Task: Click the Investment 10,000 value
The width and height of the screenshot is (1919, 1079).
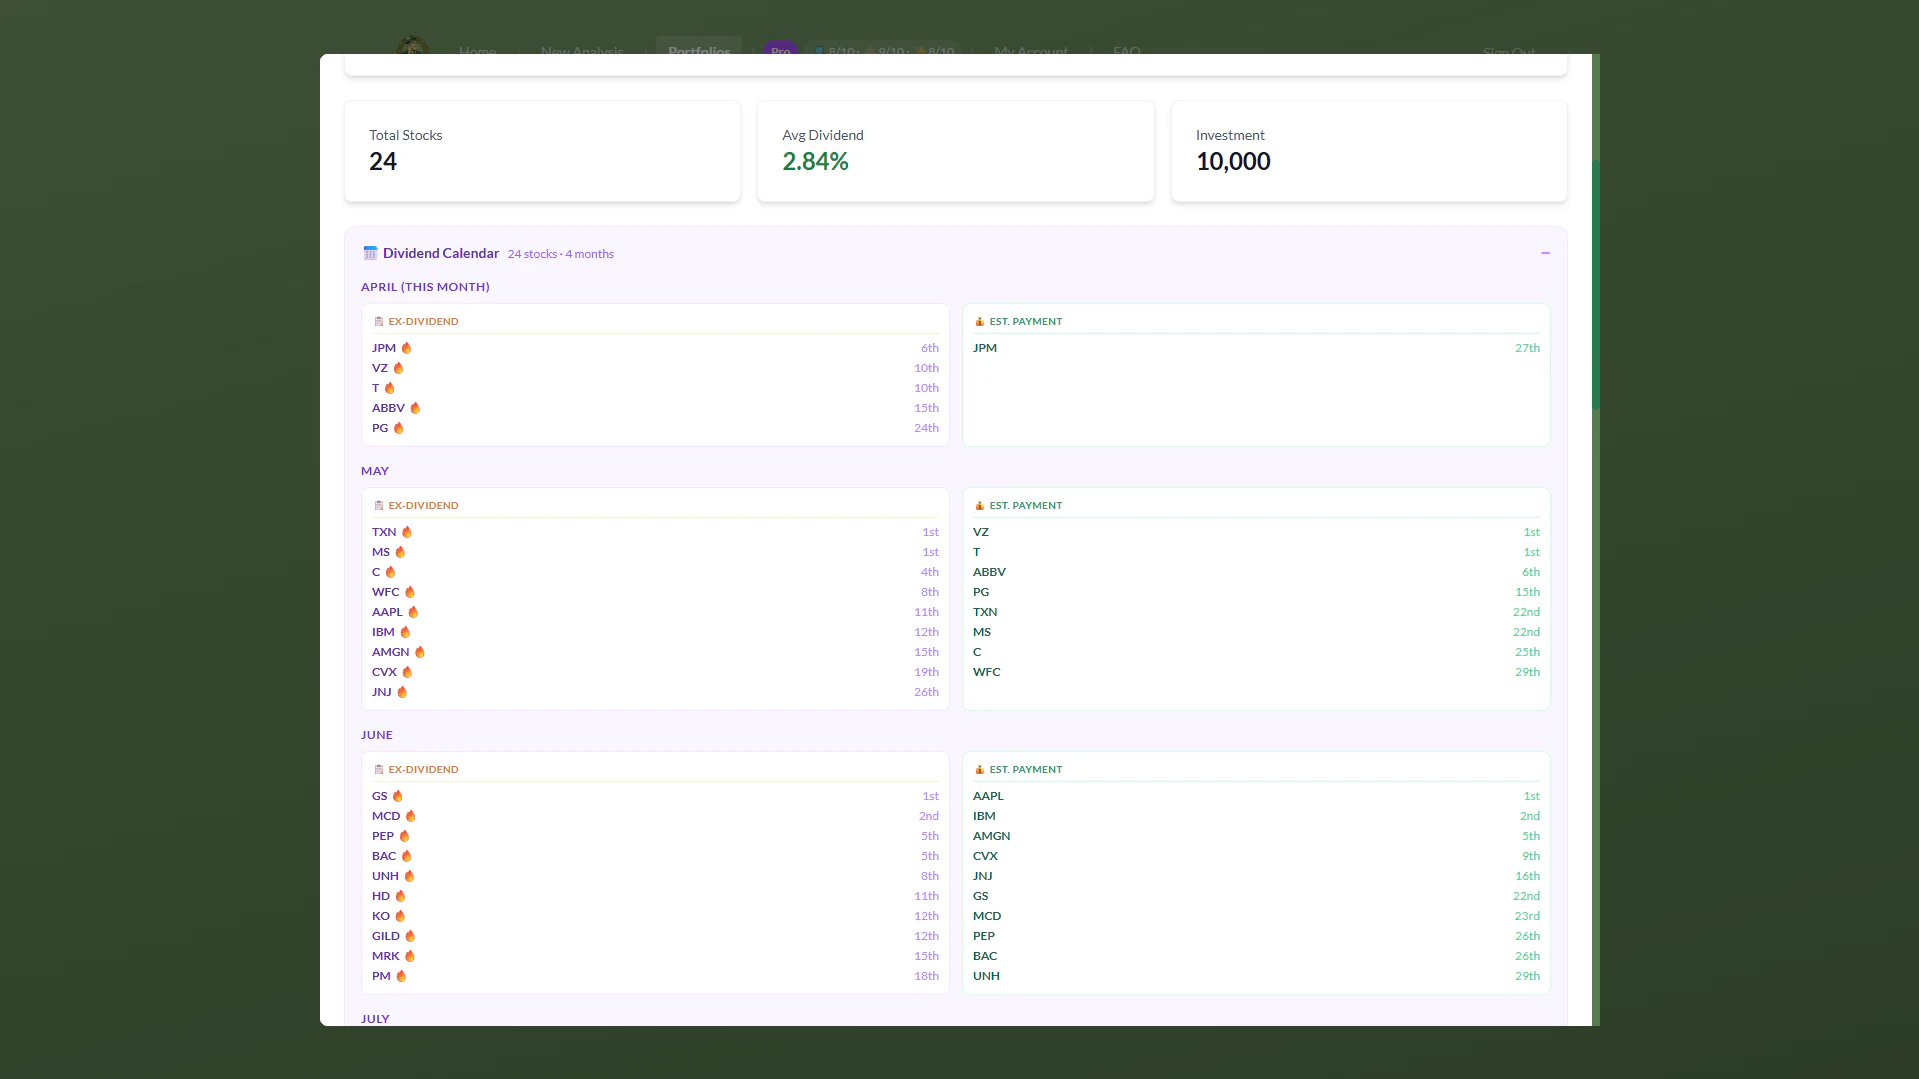Action: (1233, 161)
